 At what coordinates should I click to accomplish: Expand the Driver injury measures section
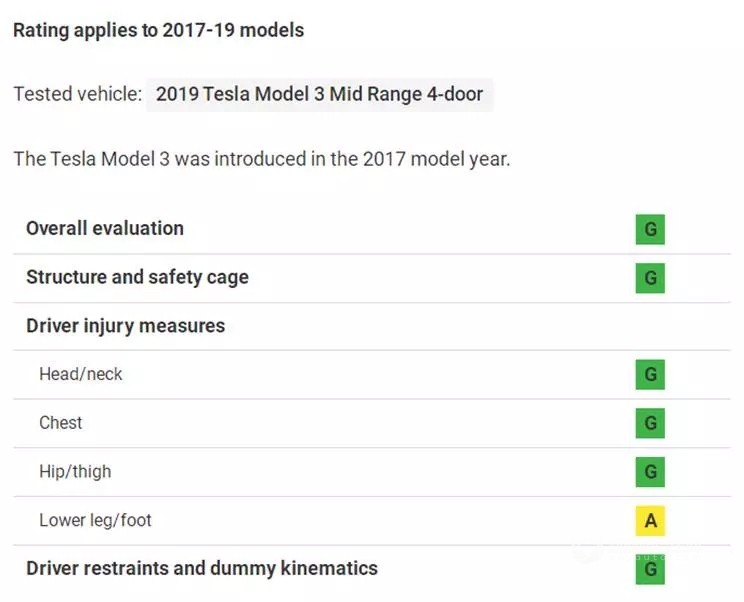125,326
